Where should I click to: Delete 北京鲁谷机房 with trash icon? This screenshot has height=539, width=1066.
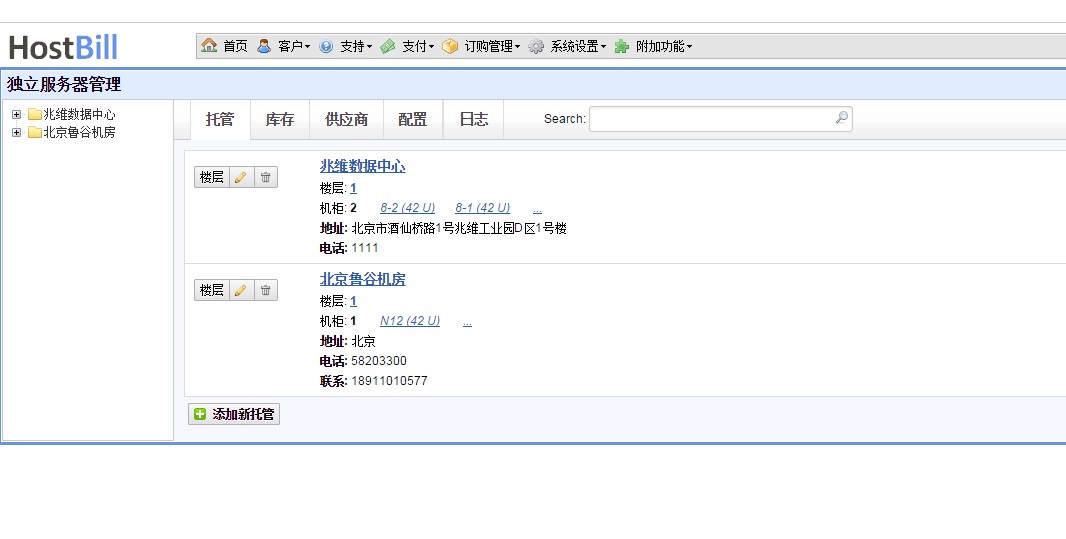coord(266,290)
